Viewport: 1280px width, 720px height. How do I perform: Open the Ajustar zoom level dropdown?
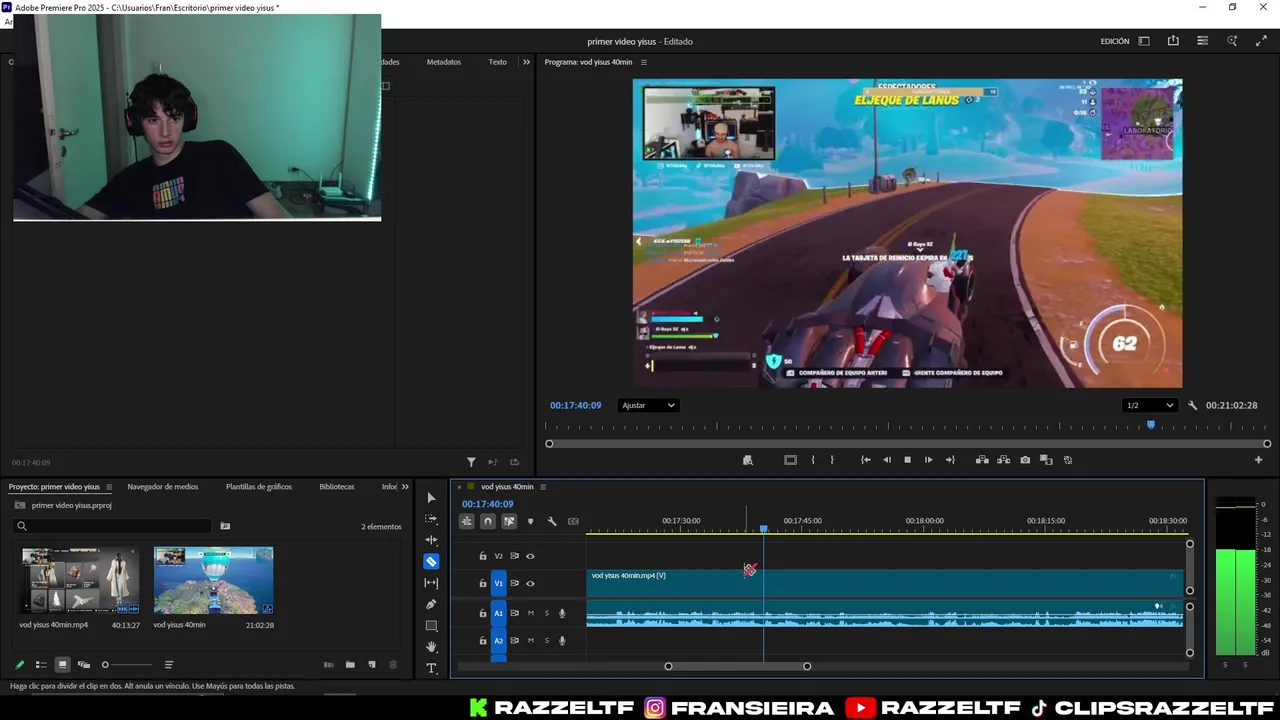click(x=648, y=405)
